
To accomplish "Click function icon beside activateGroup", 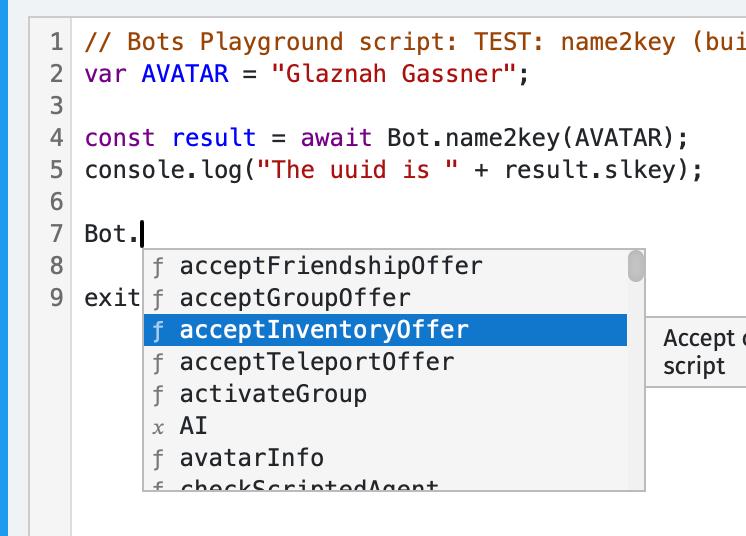I will (x=159, y=394).
